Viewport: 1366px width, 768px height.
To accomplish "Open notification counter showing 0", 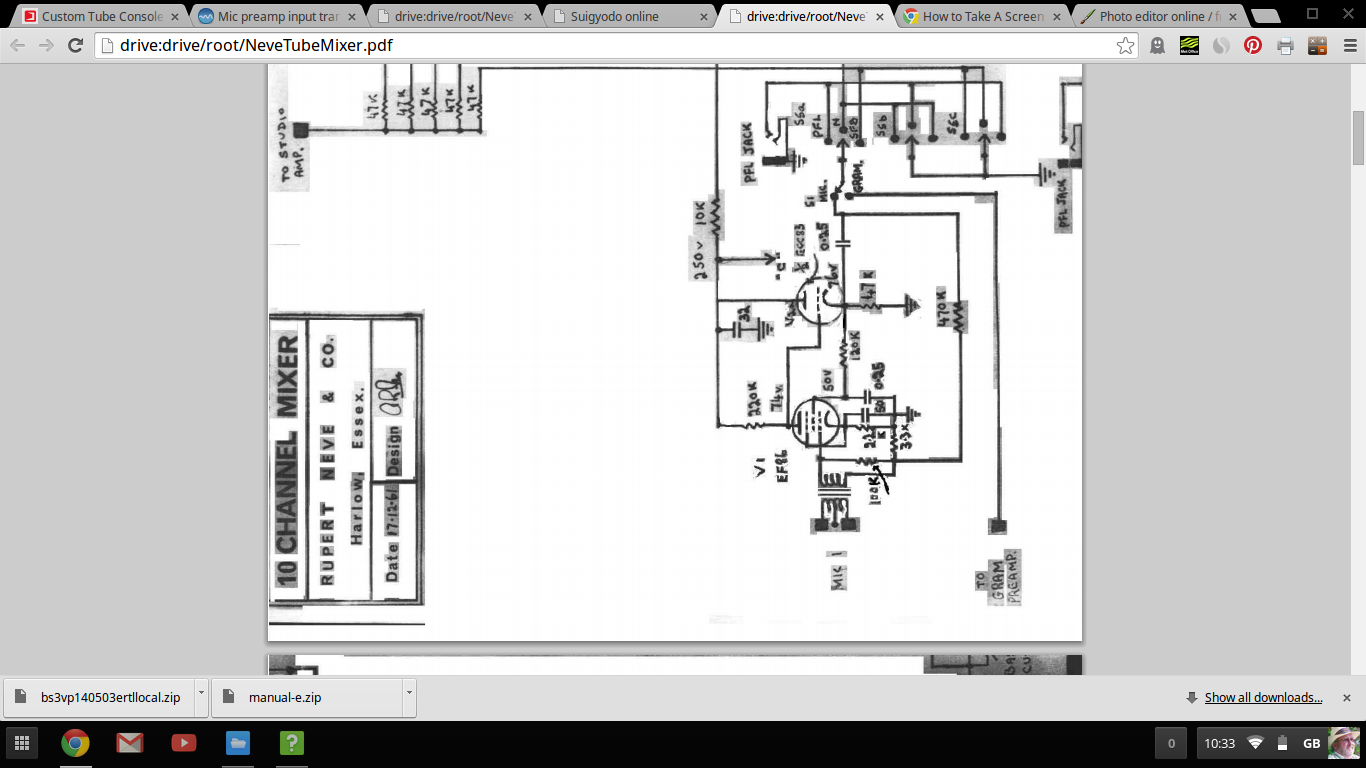I will coord(1171,743).
